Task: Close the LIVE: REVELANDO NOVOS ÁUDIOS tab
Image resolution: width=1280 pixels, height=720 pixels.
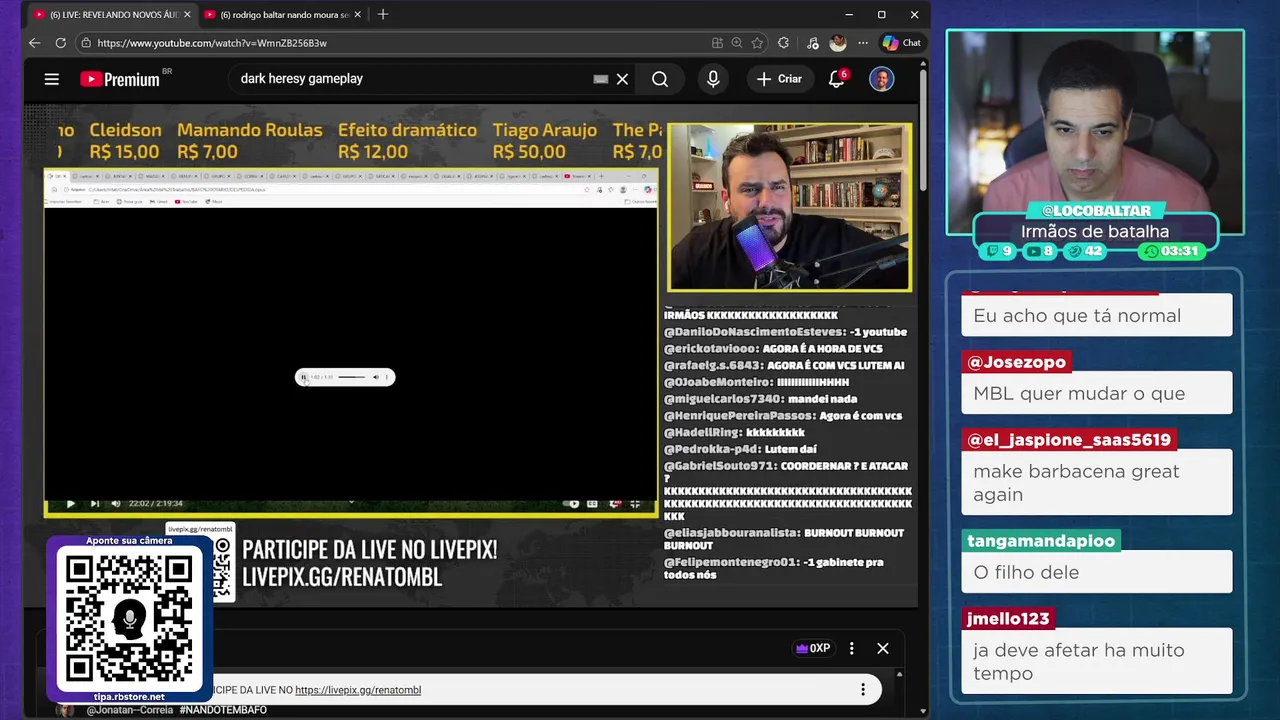Action: click(187, 15)
